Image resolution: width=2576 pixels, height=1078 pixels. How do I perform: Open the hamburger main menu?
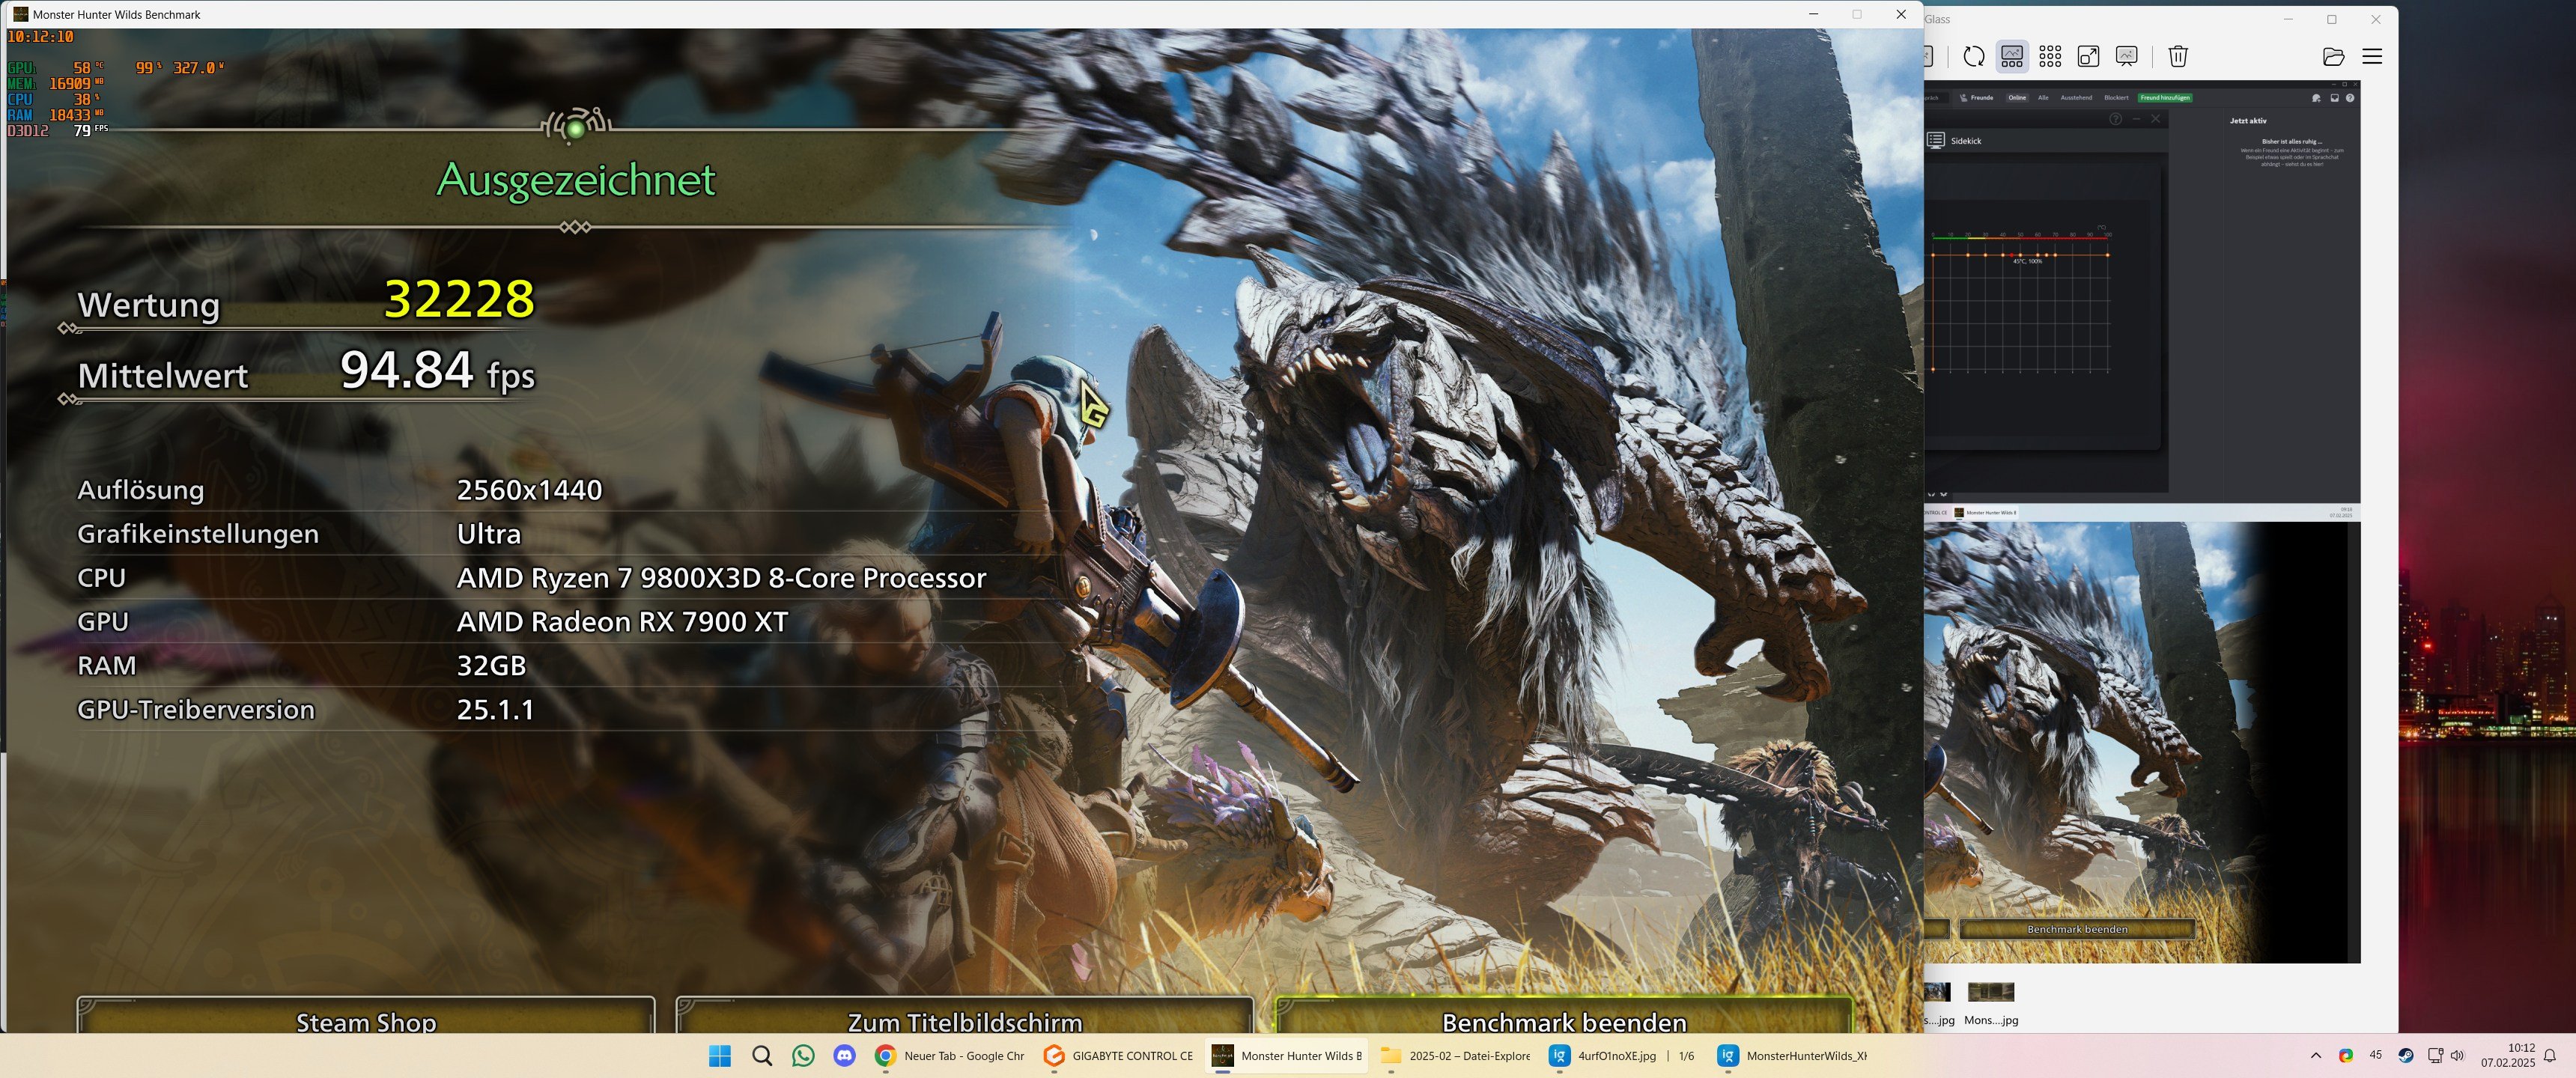click(2372, 57)
